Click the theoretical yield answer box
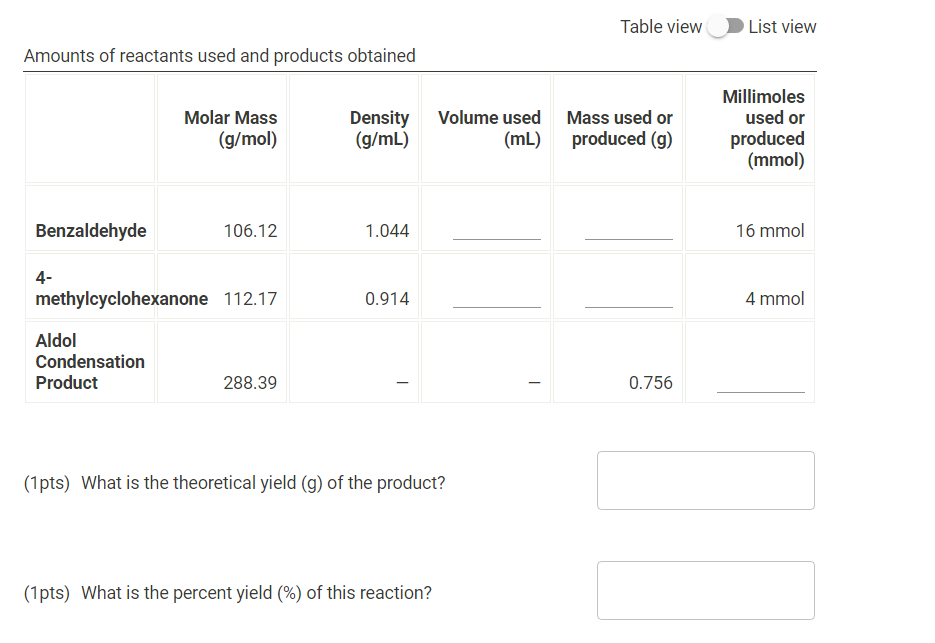 (705, 480)
